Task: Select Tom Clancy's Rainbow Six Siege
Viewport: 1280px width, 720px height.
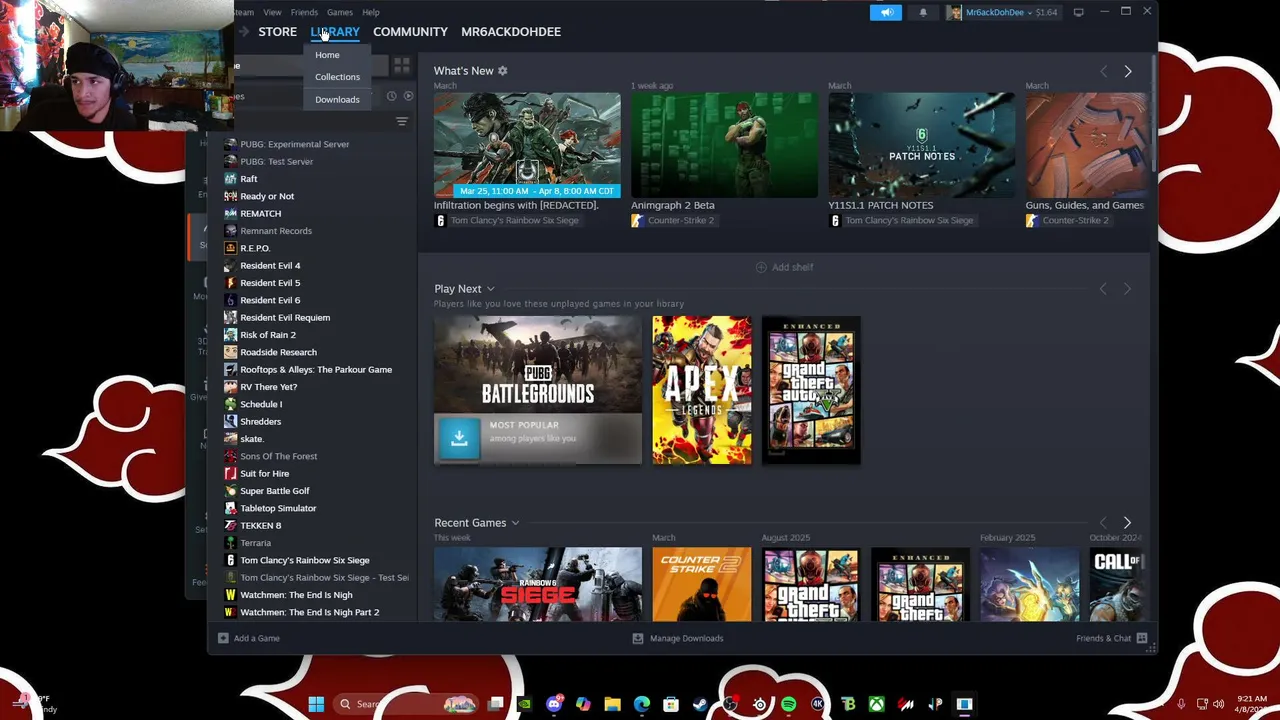Action: (x=305, y=560)
